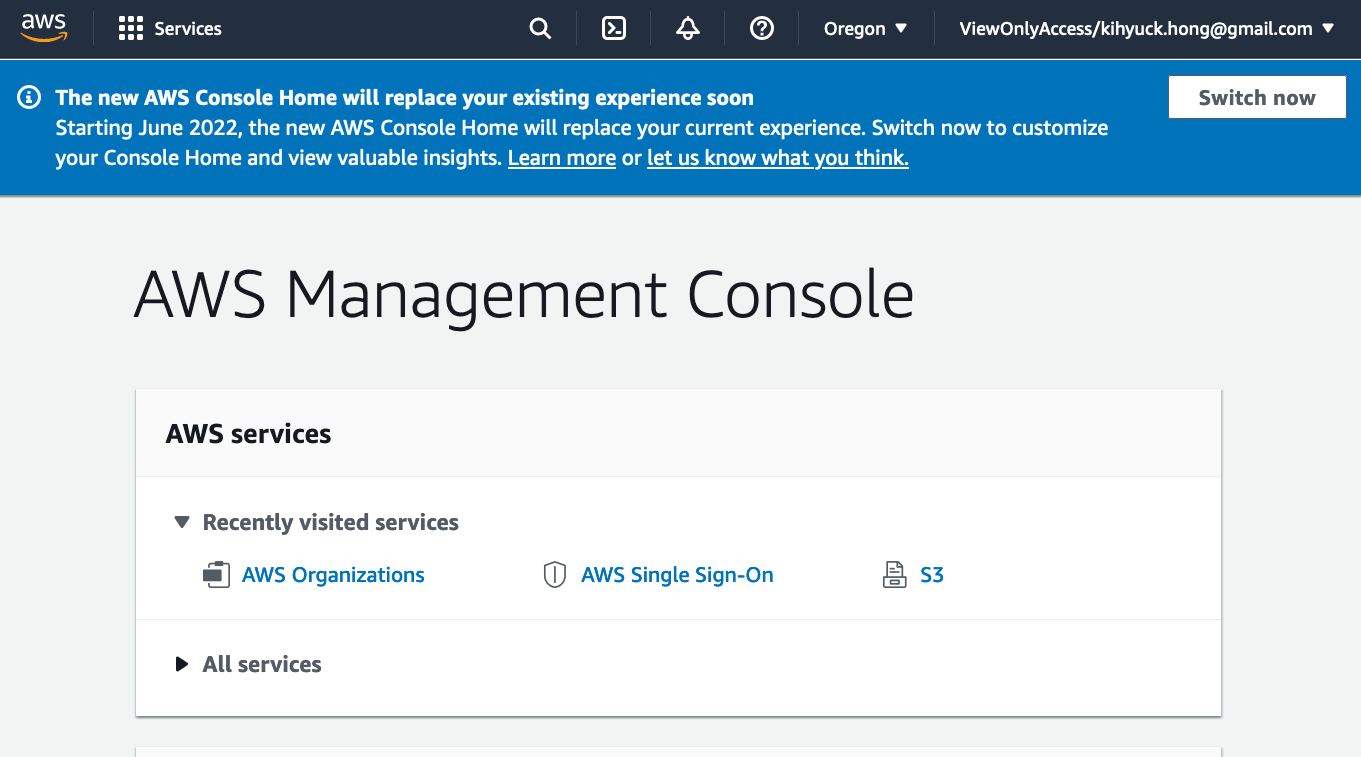Open the Services grid icon
Screen dimensions: 1361x757
pyautogui.click(x=131, y=29)
